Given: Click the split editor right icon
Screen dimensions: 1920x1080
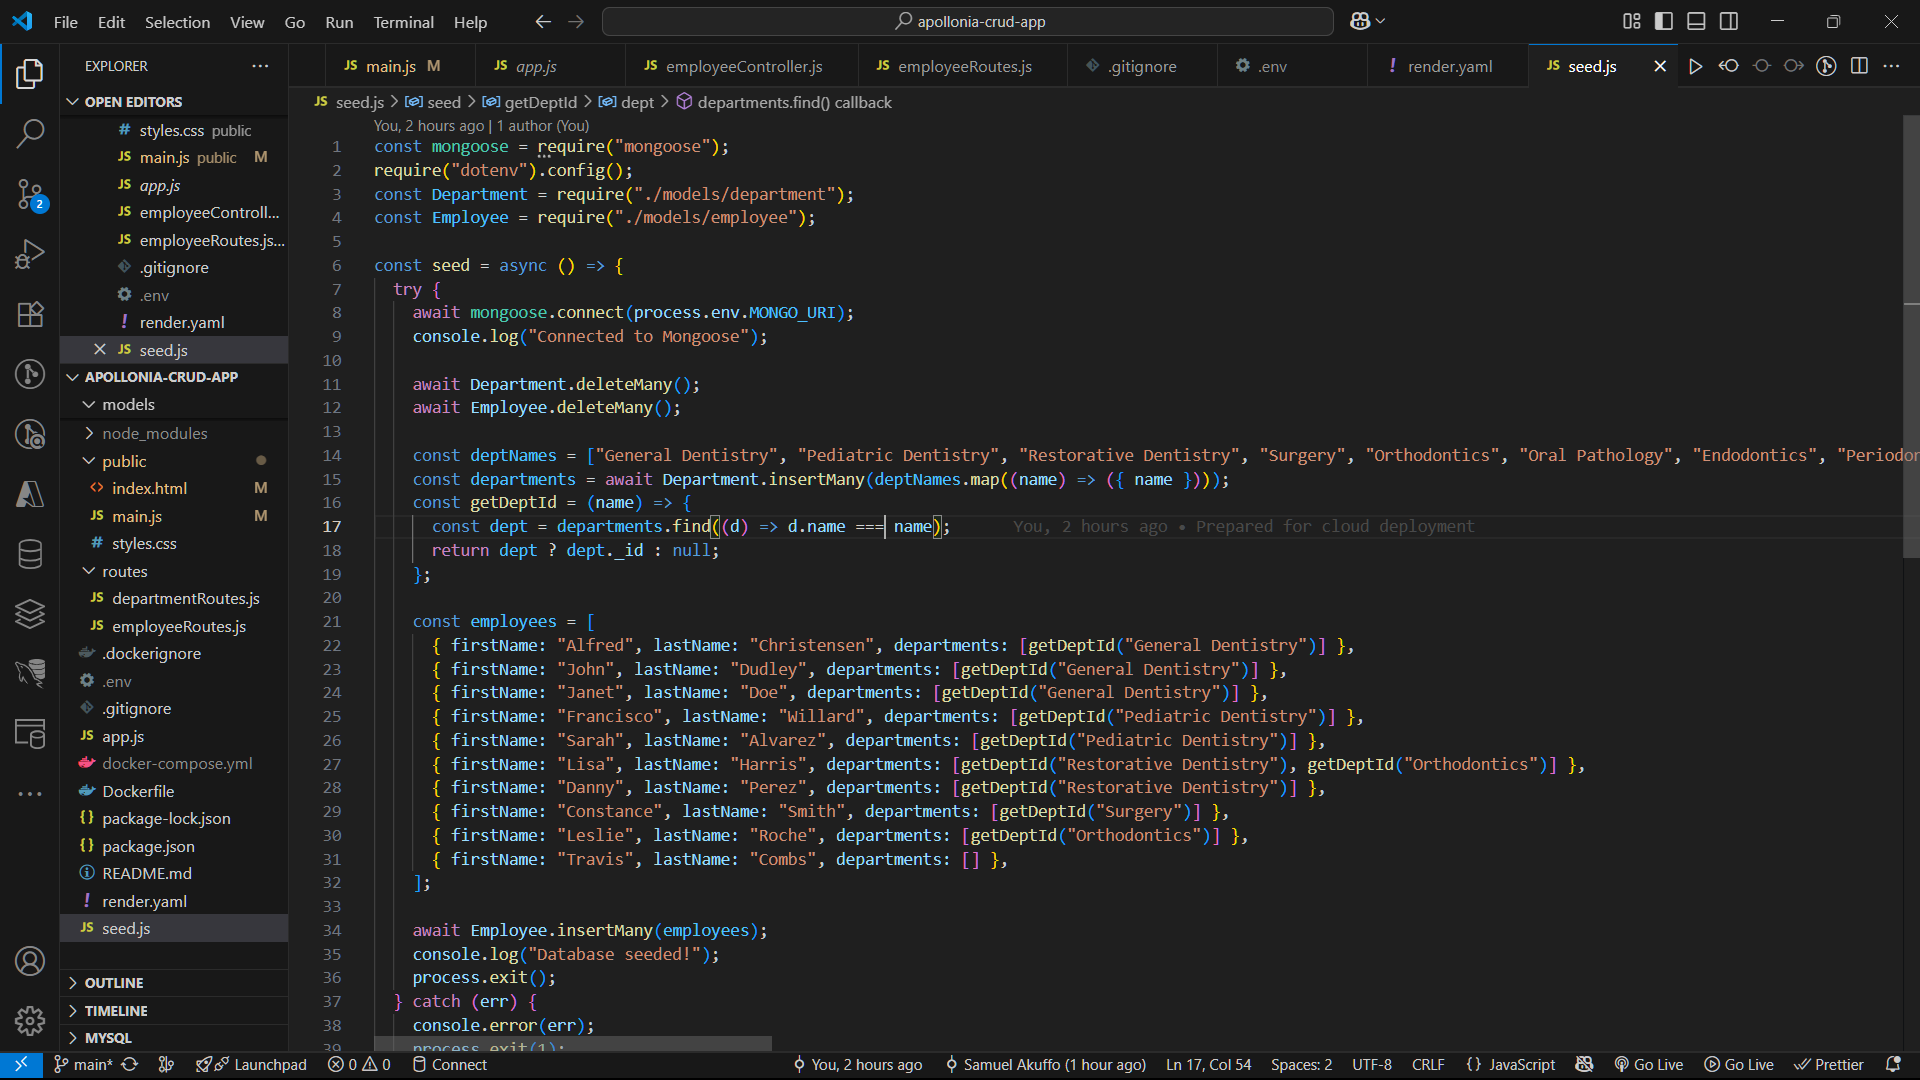Looking at the screenshot, I should tap(1859, 66).
